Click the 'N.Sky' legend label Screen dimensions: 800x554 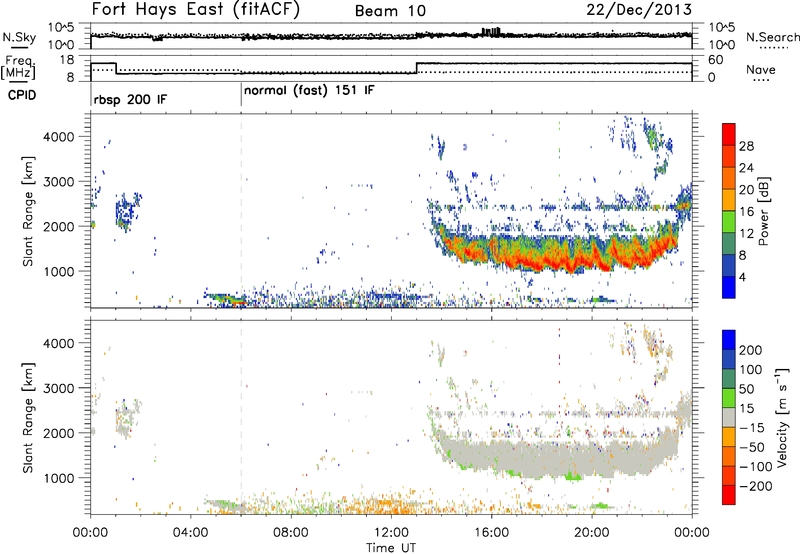(x=19, y=38)
